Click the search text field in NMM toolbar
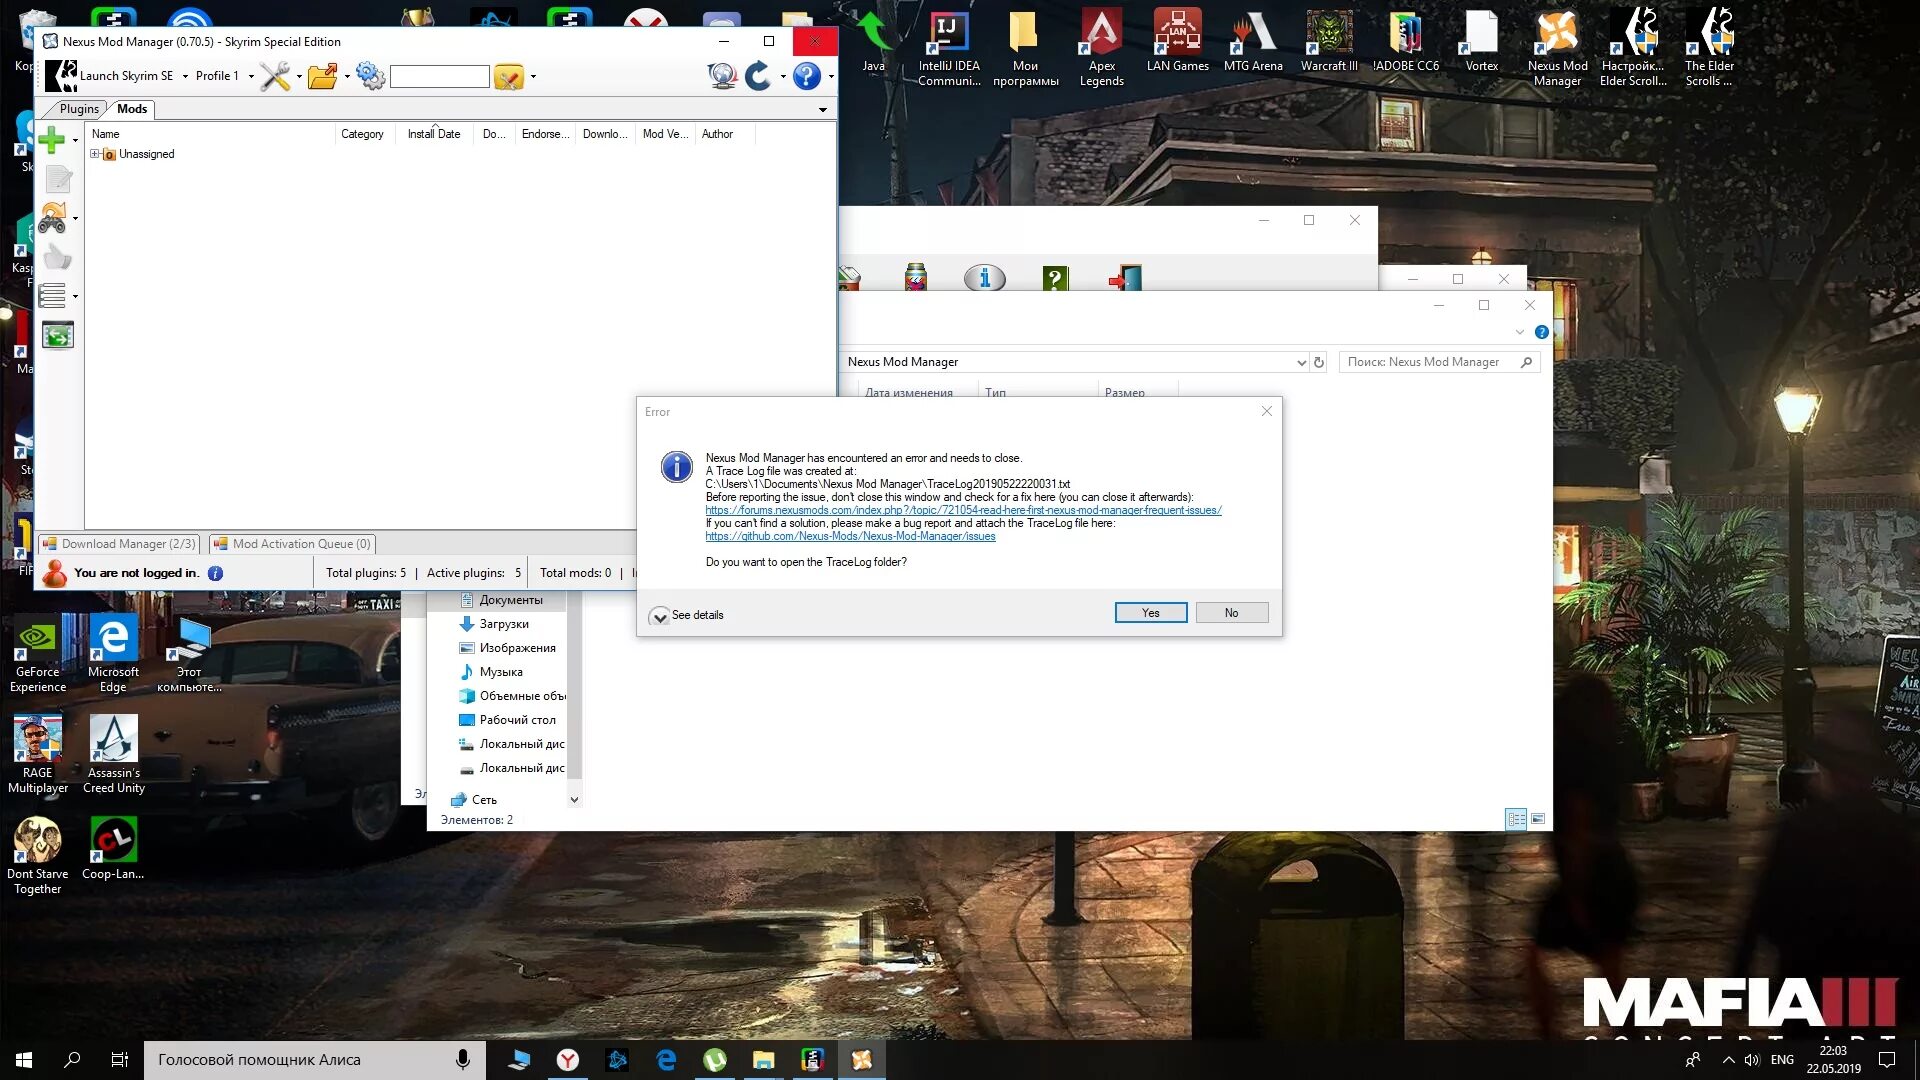Screen dimensions: 1920x1080 coord(439,77)
